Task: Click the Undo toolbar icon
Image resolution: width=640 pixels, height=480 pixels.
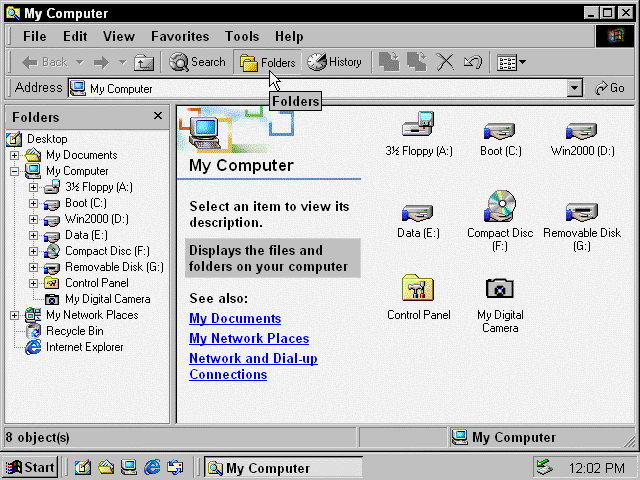Action: click(473, 62)
